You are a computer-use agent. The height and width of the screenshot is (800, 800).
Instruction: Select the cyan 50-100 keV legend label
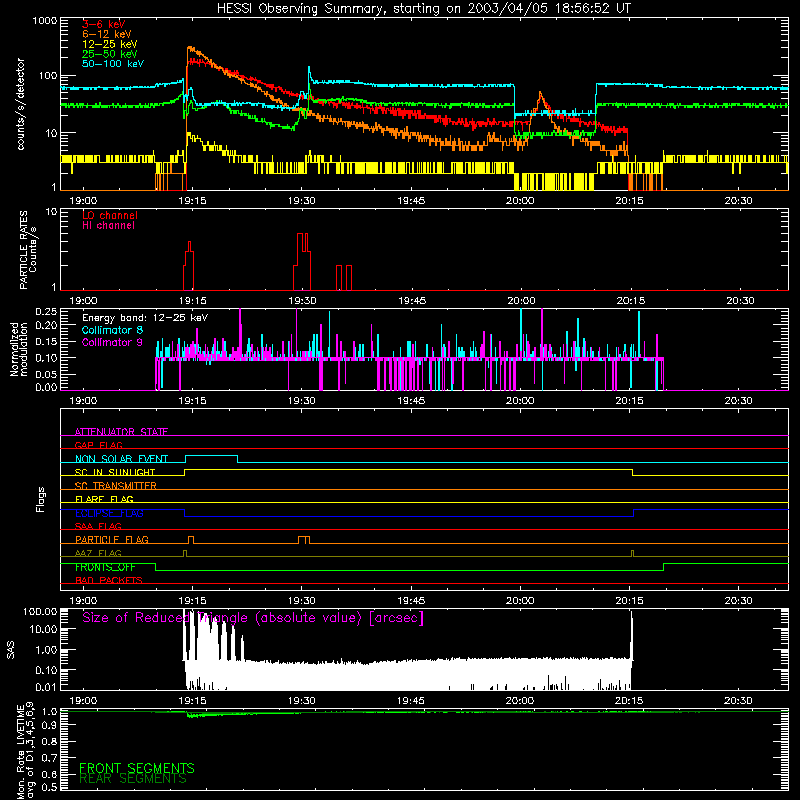[x=112, y=64]
